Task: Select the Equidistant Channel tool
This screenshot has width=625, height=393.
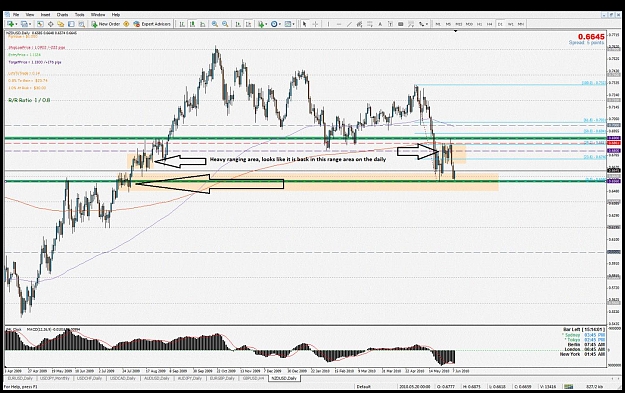Action: 360,24
